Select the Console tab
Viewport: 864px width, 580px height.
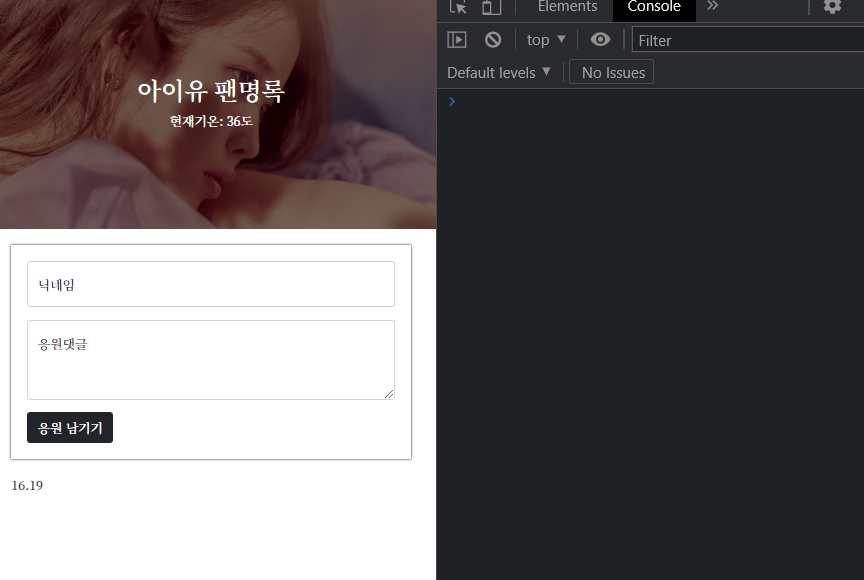pyautogui.click(x=654, y=8)
